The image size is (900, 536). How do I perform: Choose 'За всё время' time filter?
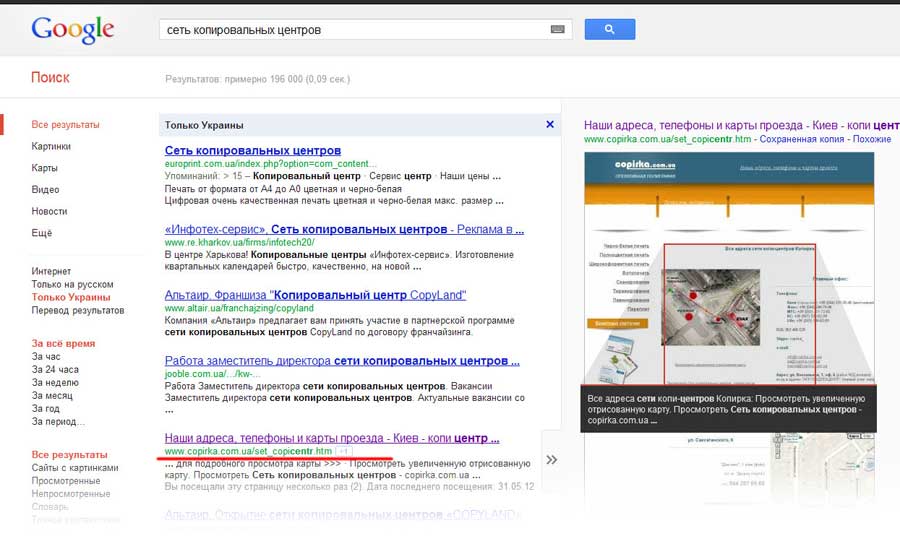tap(63, 343)
